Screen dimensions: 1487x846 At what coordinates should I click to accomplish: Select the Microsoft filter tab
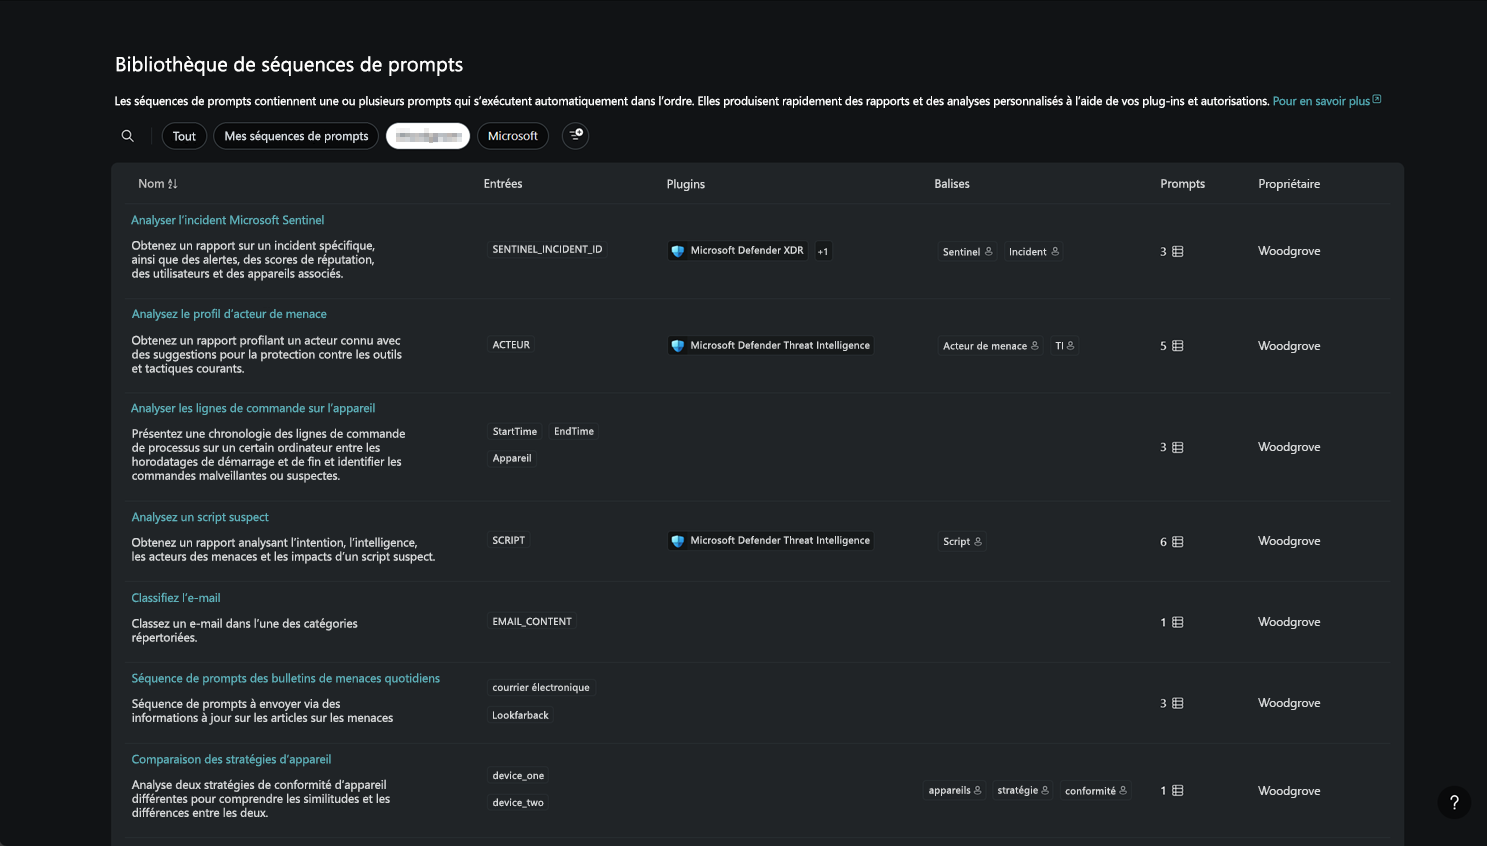[512, 136]
